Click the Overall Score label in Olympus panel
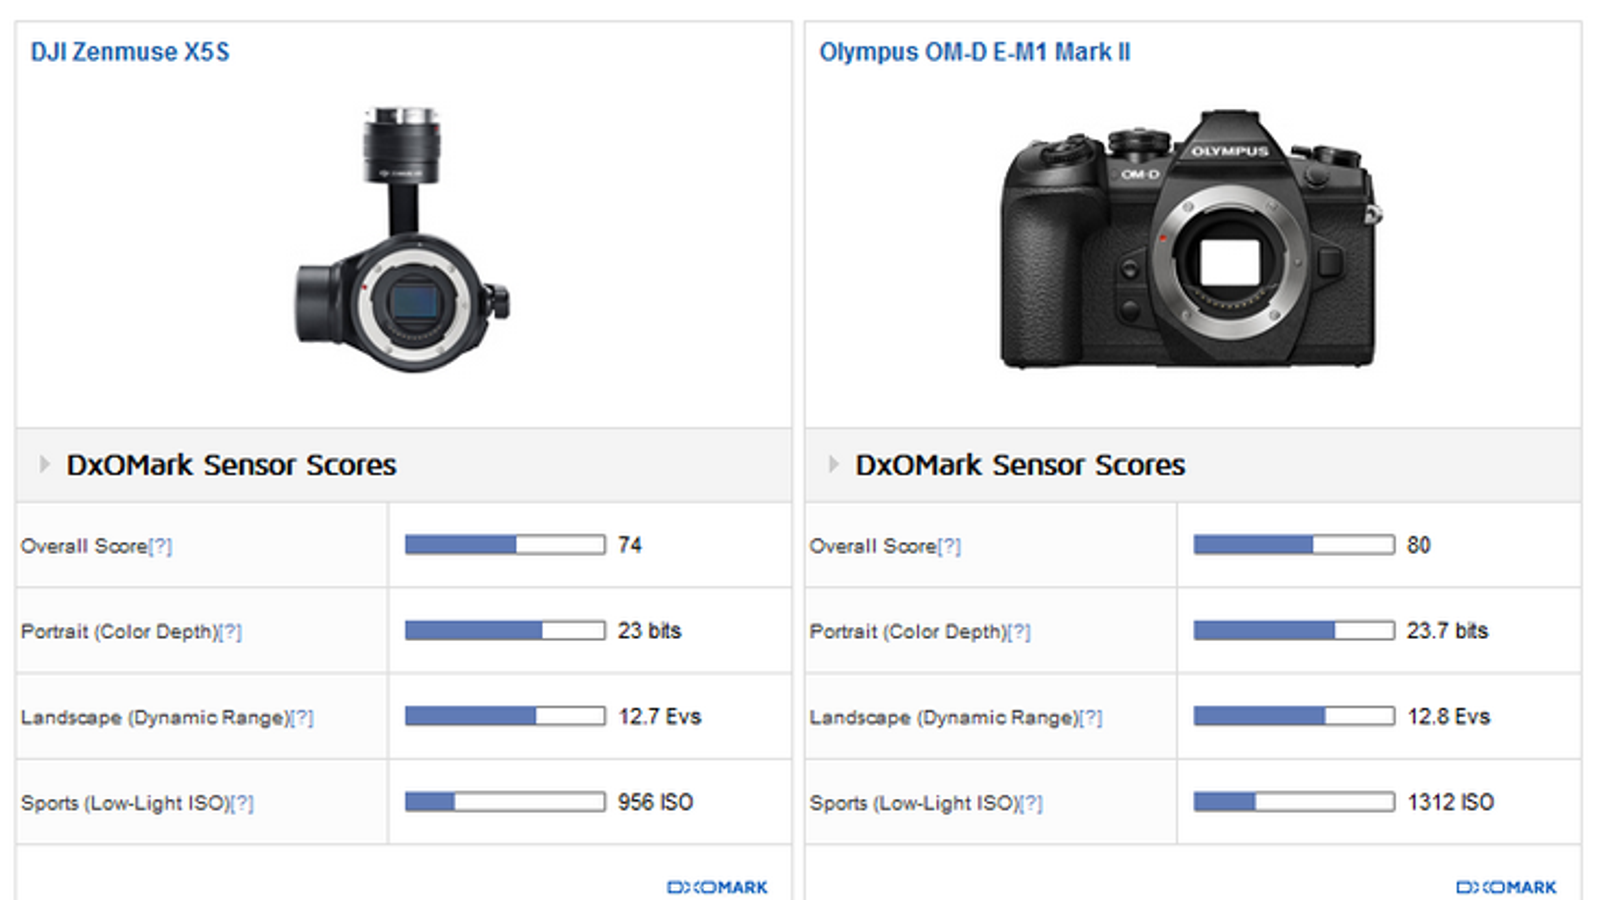 point(873,547)
